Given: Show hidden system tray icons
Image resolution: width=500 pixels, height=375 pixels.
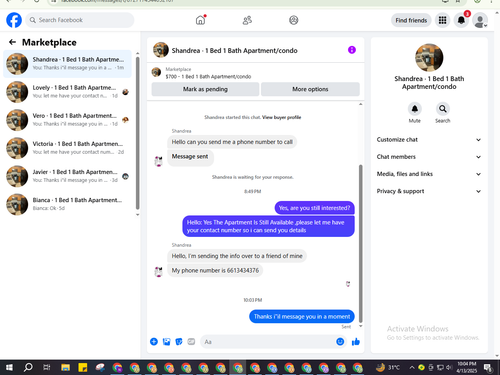Looking at the screenshot, I should [x=412, y=368].
